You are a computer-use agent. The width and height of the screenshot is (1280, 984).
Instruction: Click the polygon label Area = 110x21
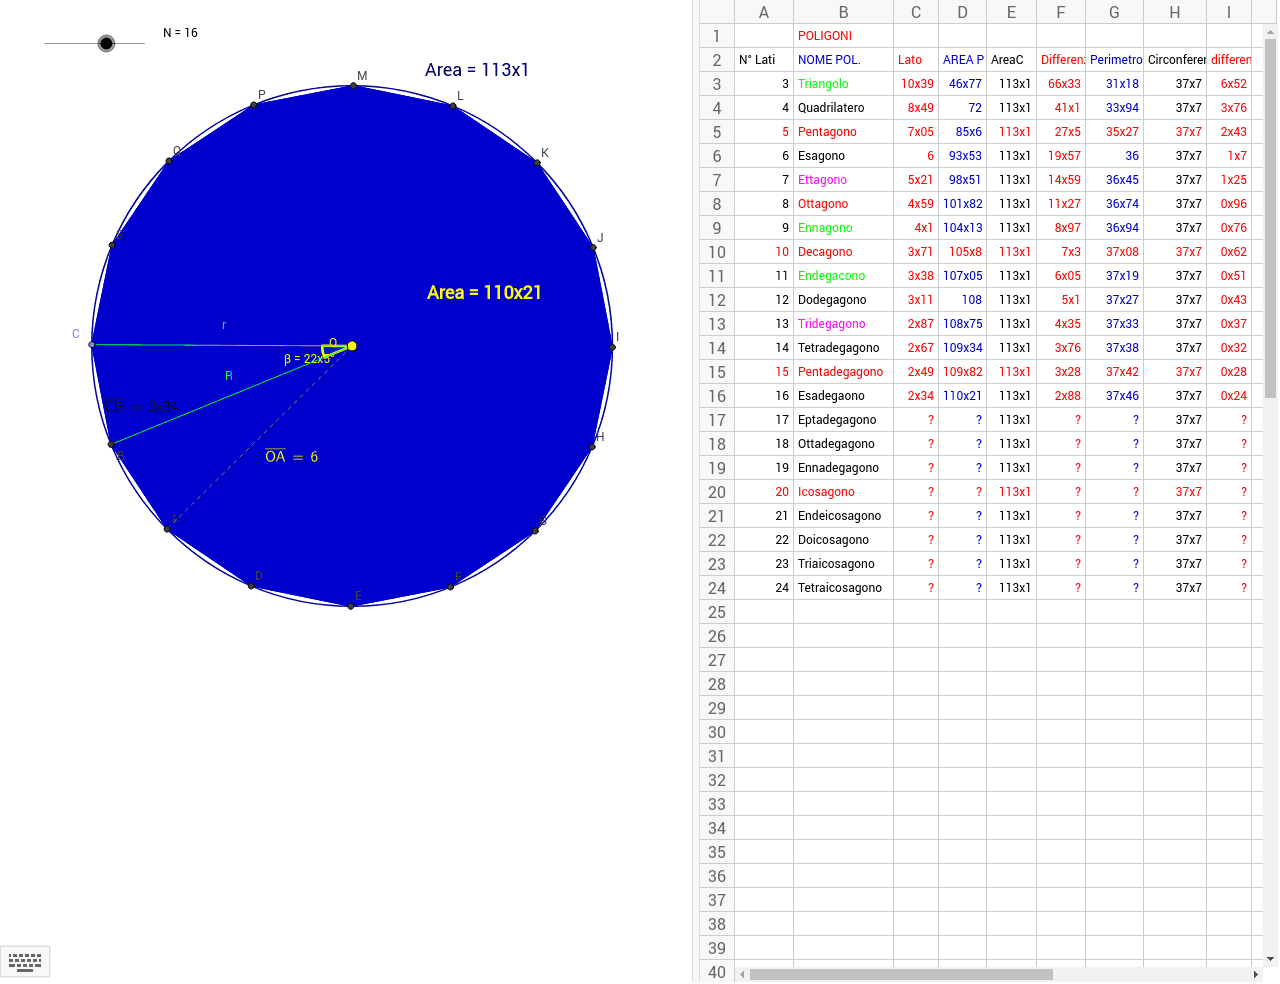484,292
